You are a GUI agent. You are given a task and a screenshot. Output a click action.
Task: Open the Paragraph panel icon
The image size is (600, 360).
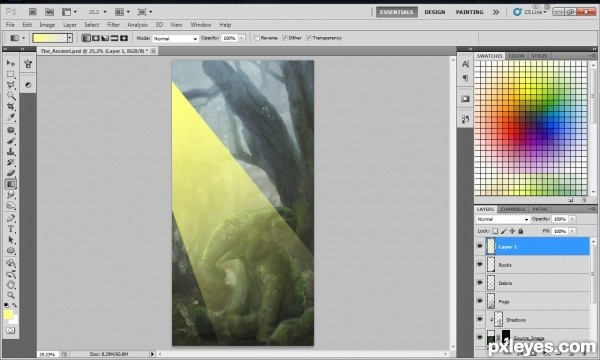click(465, 78)
